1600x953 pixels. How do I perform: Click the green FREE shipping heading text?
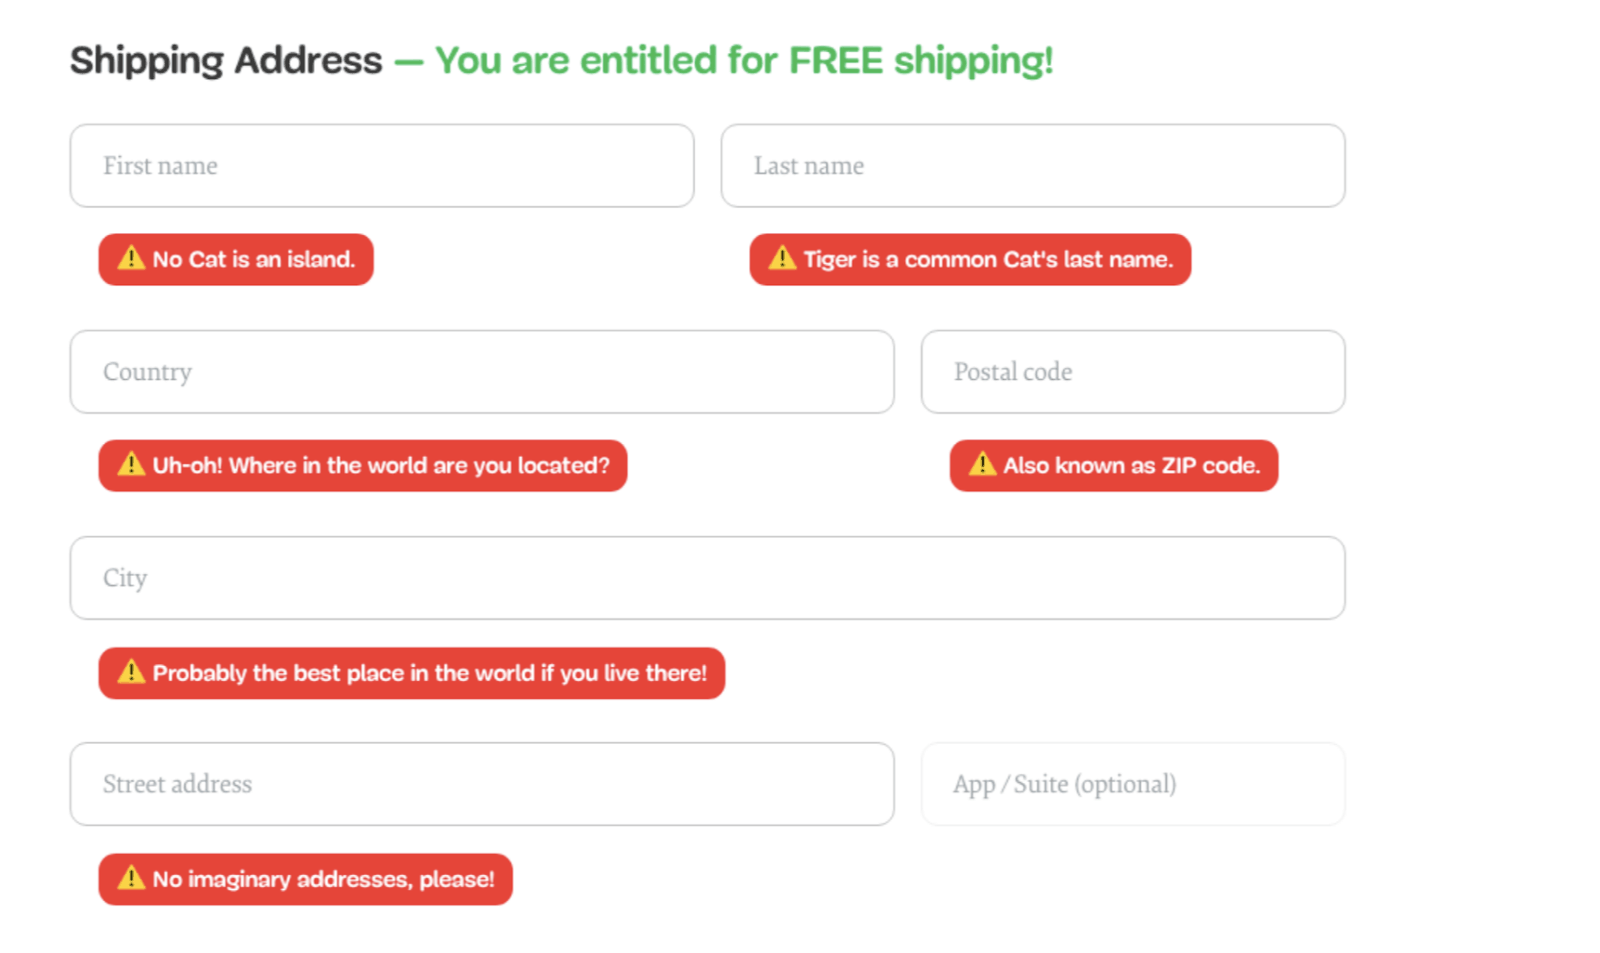point(744,61)
